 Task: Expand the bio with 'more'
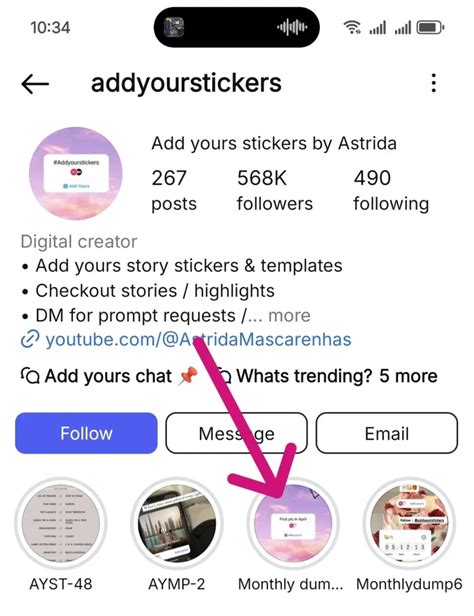point(289,315)
